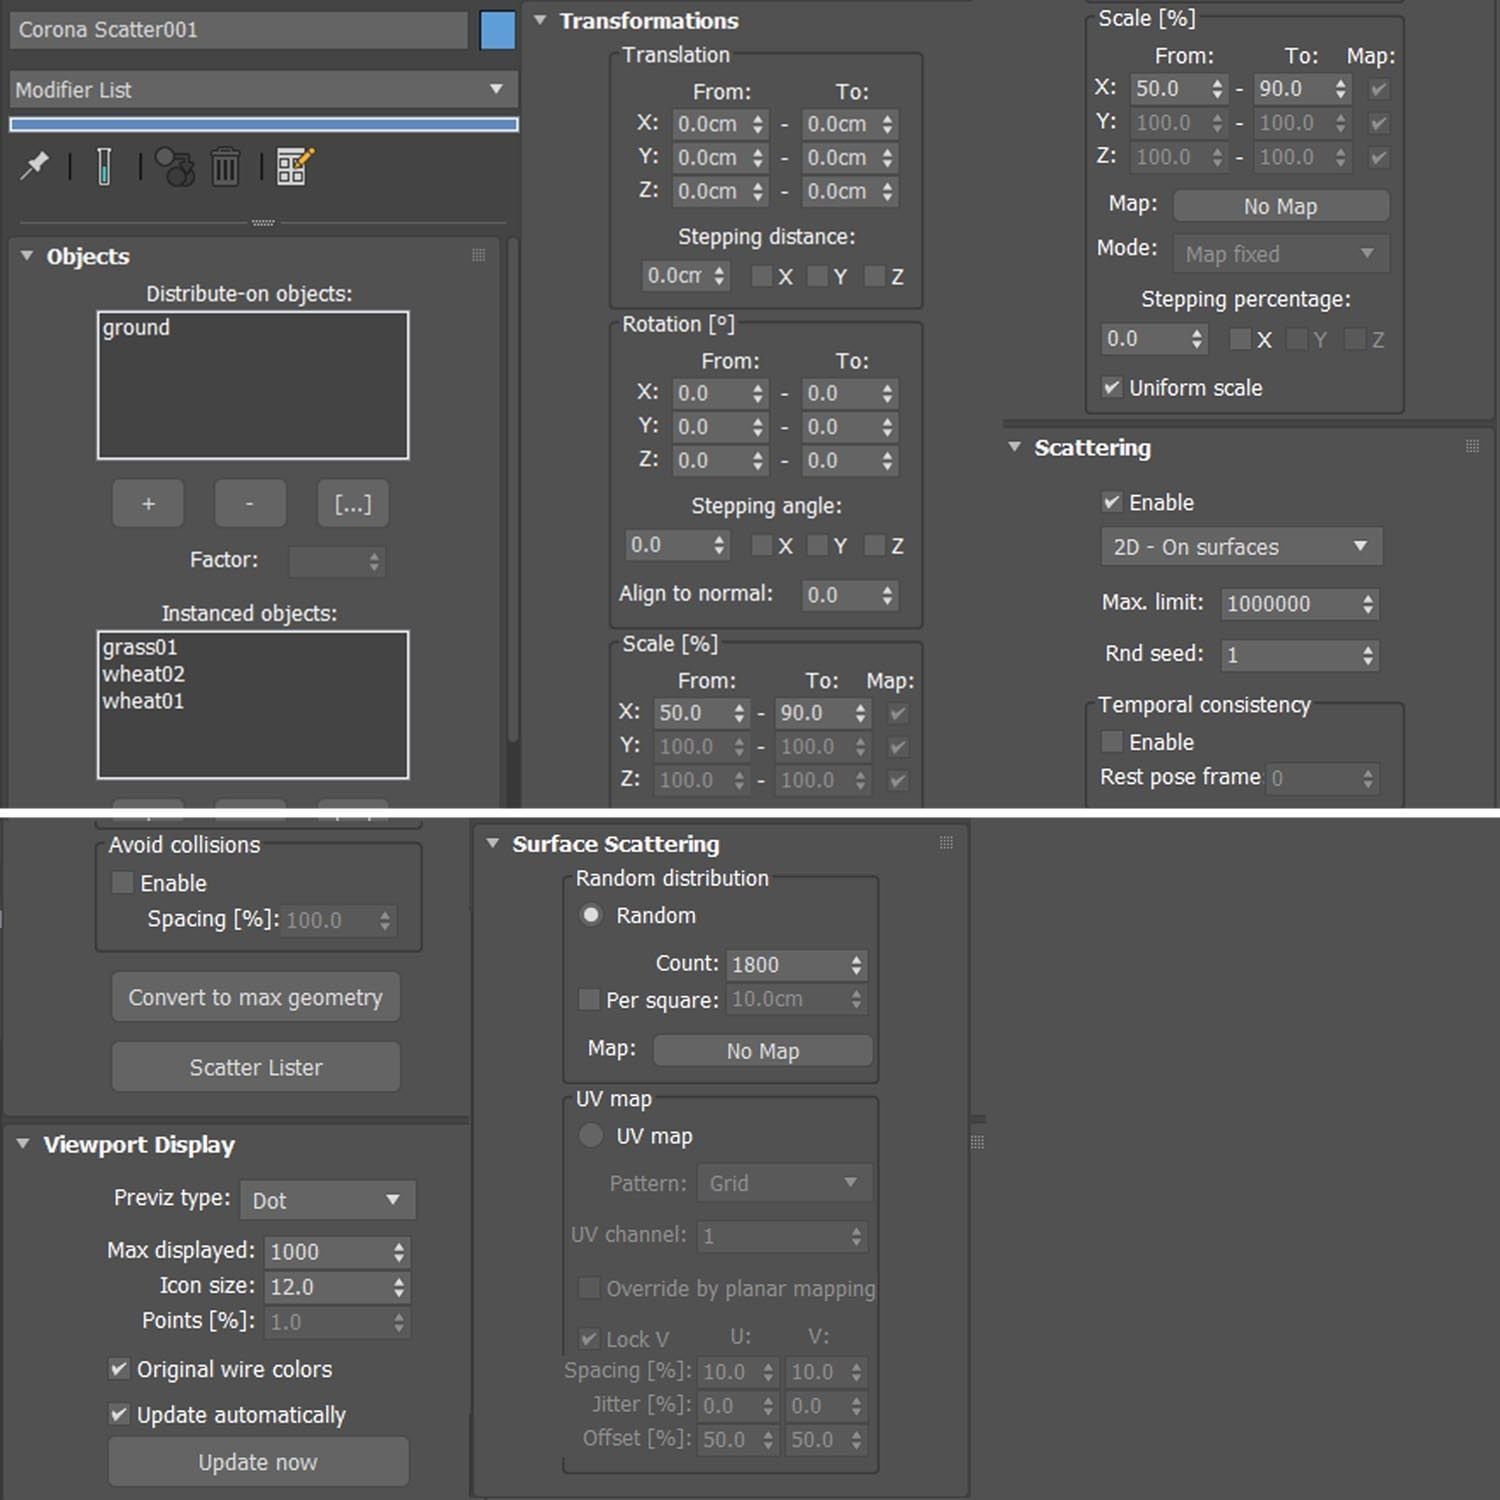The width and height of the screenshot is (1500, 1500).
Task: Click the pin stack icon
Action: 35,165
